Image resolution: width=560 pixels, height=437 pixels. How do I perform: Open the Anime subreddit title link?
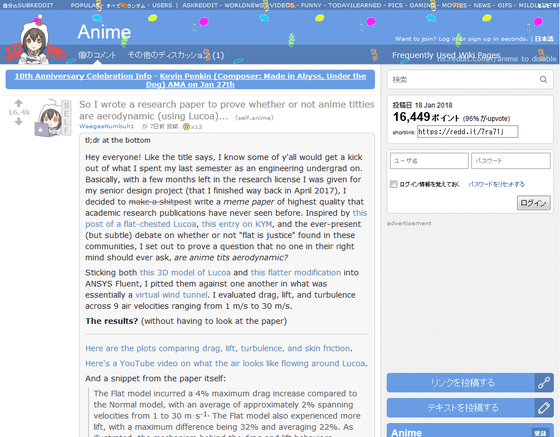(104, 32)
